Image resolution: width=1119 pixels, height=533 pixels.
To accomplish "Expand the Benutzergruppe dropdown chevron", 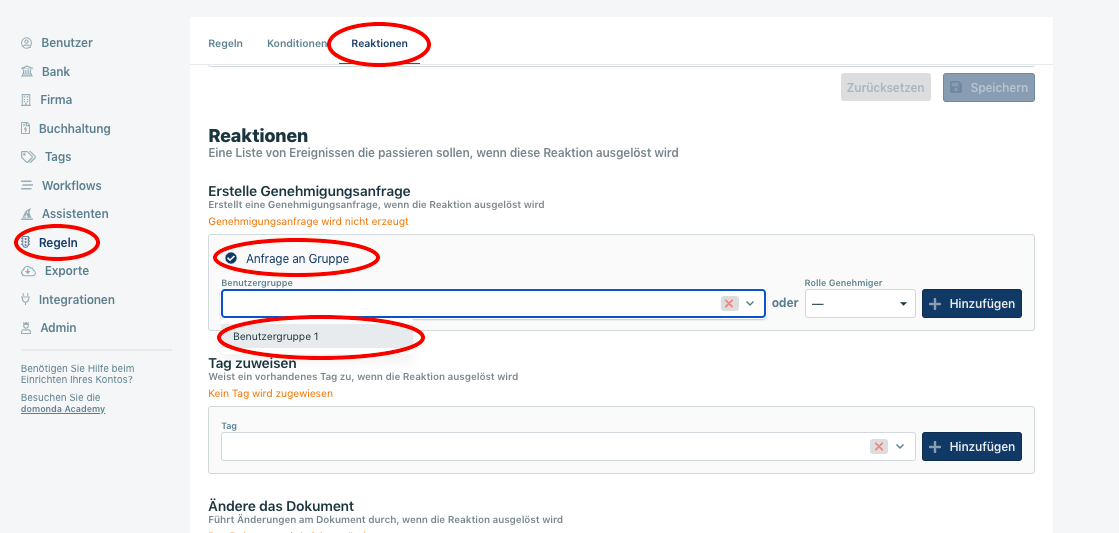I will [x=750, y=303].
